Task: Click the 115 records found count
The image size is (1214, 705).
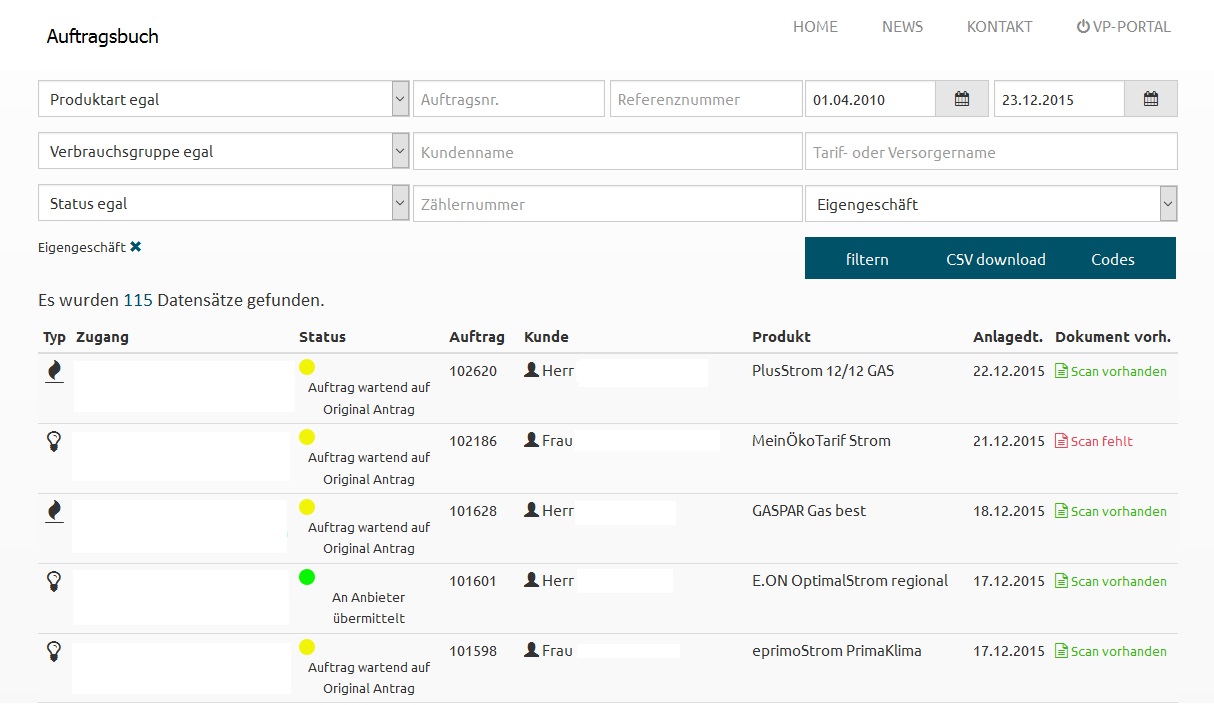Action: pyautogui.click(x=138, y=300)
